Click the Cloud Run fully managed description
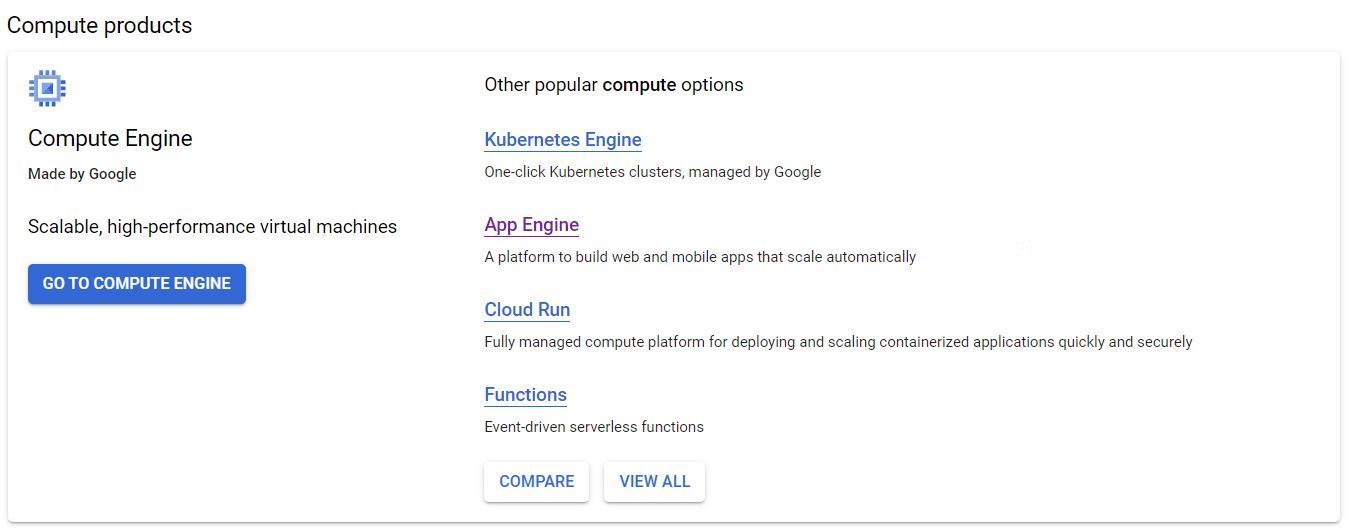The width and height of the screenshot is (1349, 532). pos(838,342)
